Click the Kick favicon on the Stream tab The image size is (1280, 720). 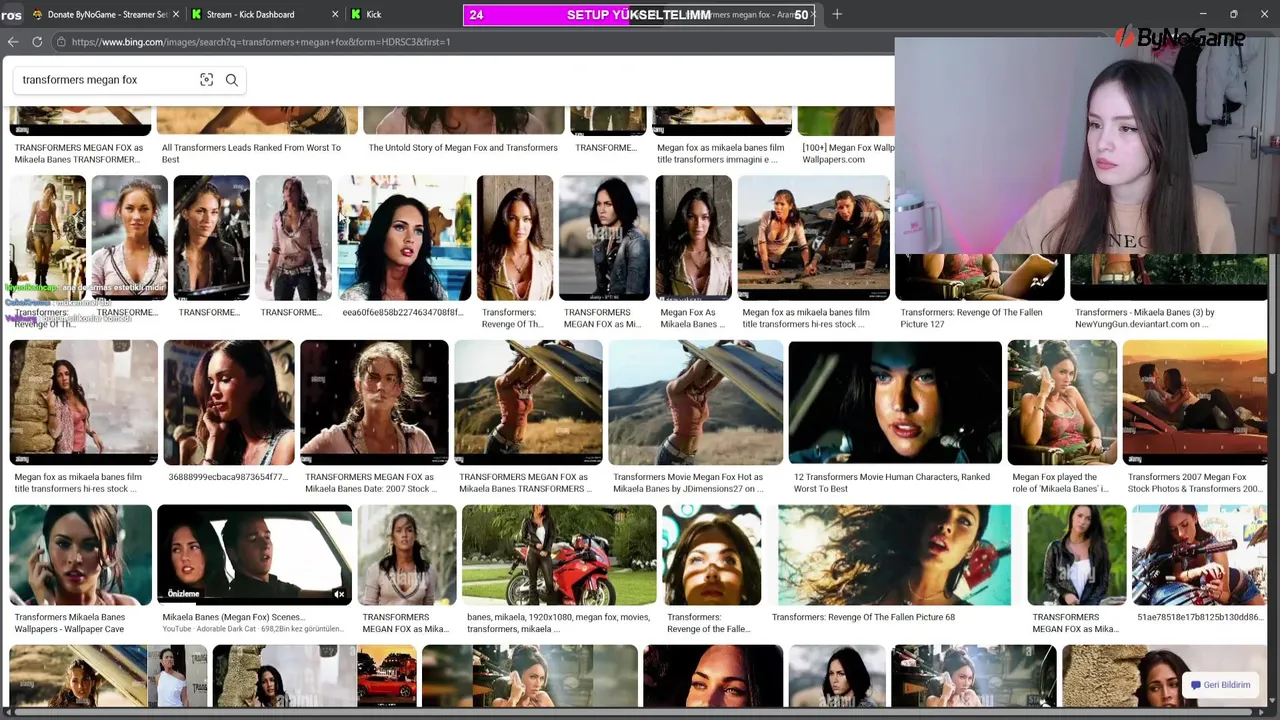[x=196, y=14]
